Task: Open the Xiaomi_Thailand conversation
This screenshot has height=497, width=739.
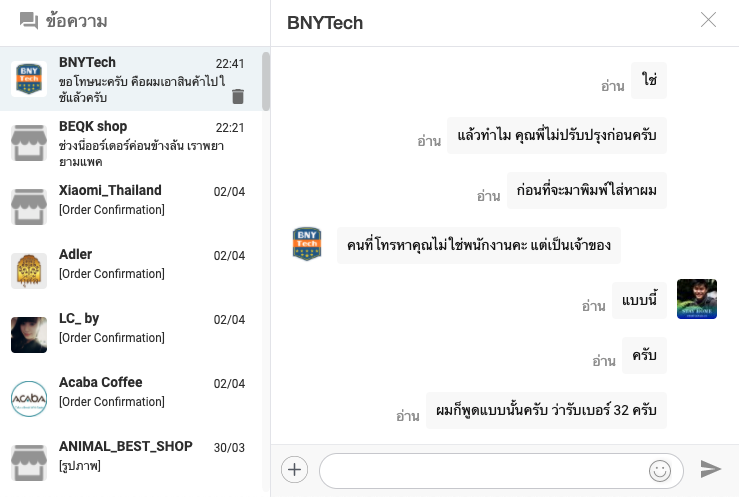Action: [135, 200]
